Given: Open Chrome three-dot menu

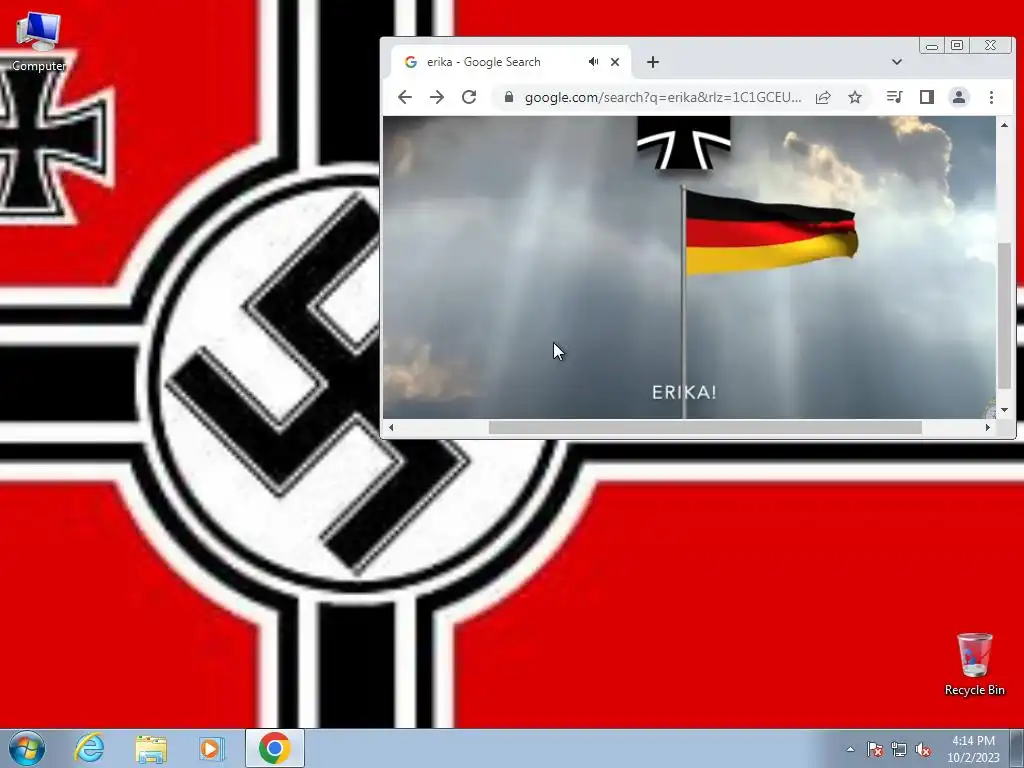Looking at the screenshot, I should pos(991,97).
